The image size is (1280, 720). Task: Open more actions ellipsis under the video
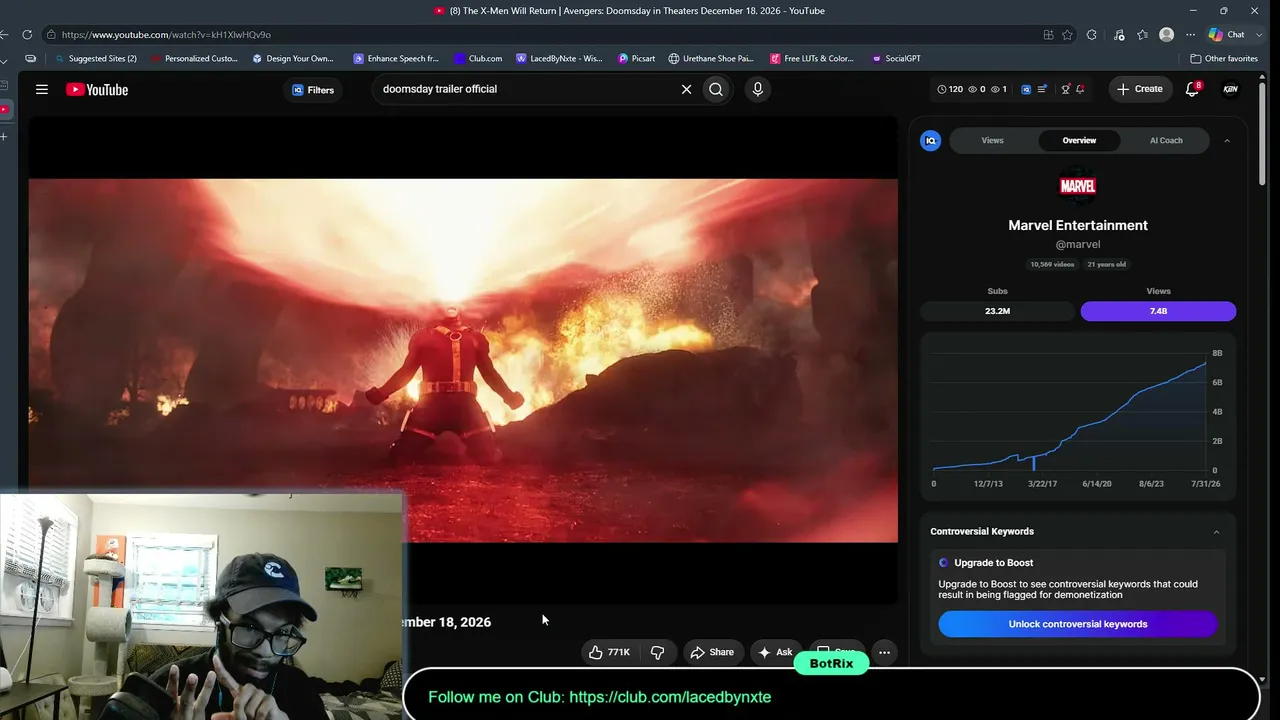884,652
